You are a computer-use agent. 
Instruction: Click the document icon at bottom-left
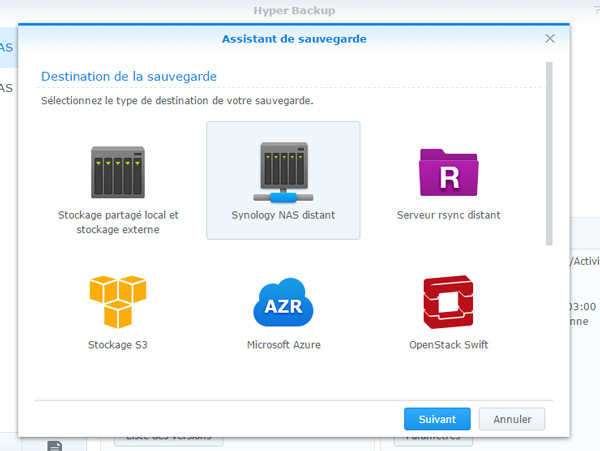pos(55,445)
